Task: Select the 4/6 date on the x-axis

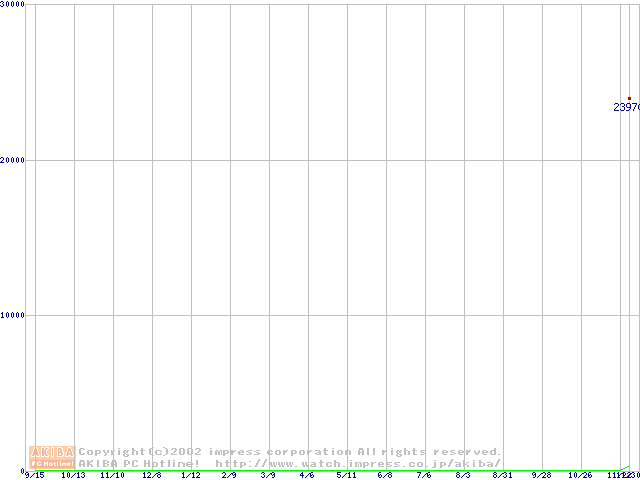Action: point(306,475)
